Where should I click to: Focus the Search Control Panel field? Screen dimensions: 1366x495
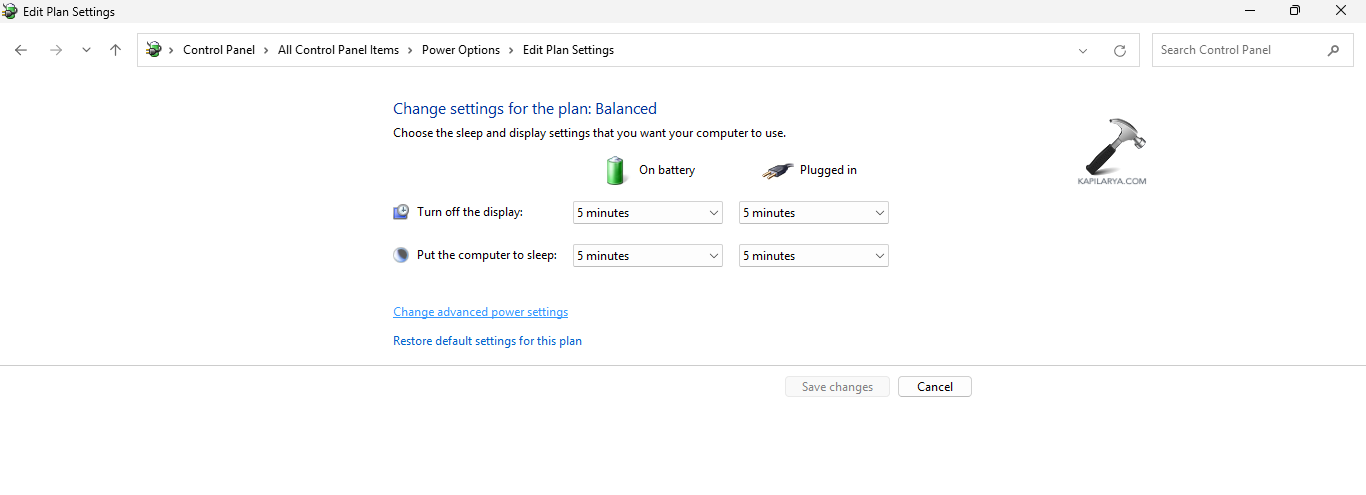pos(1240,50)
